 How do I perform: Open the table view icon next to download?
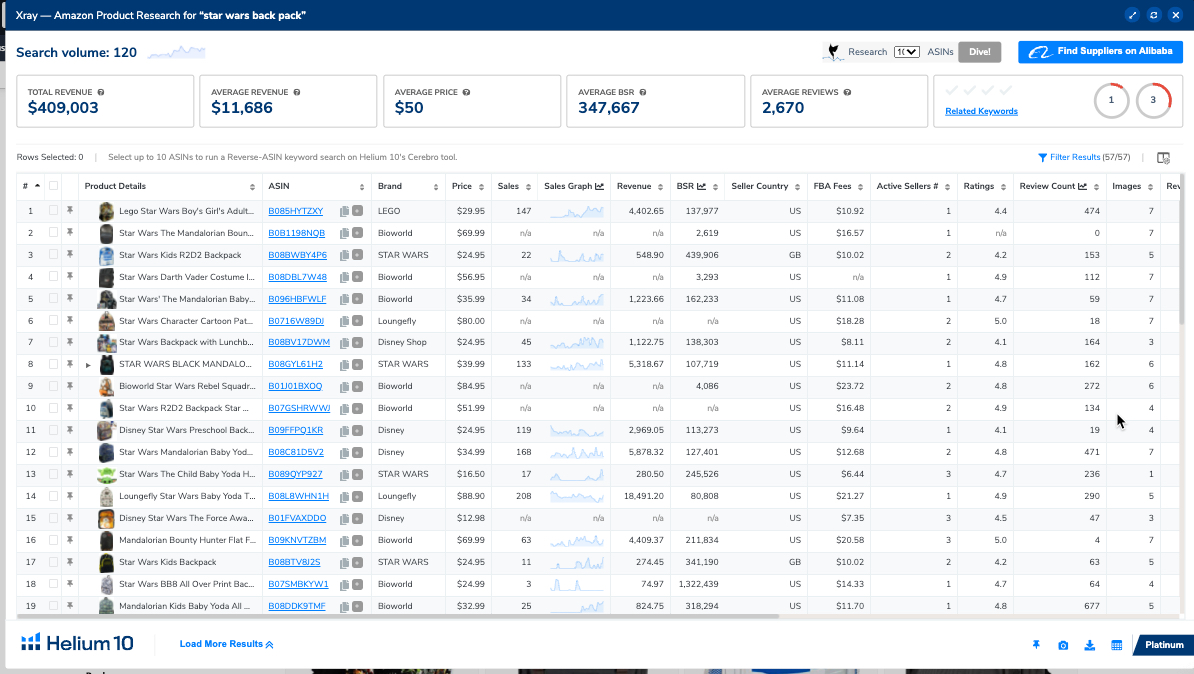click(x=1117, y=645)
